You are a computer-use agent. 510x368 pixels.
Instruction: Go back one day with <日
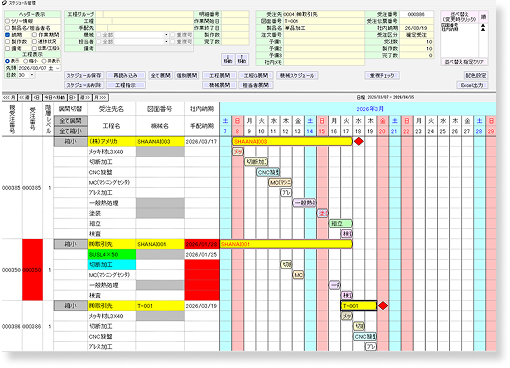[x=37, y=98]
